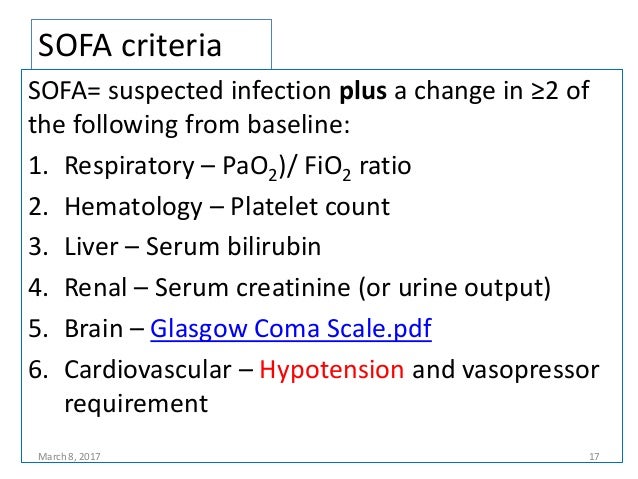This screenshot has height=479, width=638.
Task: Click the red Hypotension word
Action: coord(332,371)
